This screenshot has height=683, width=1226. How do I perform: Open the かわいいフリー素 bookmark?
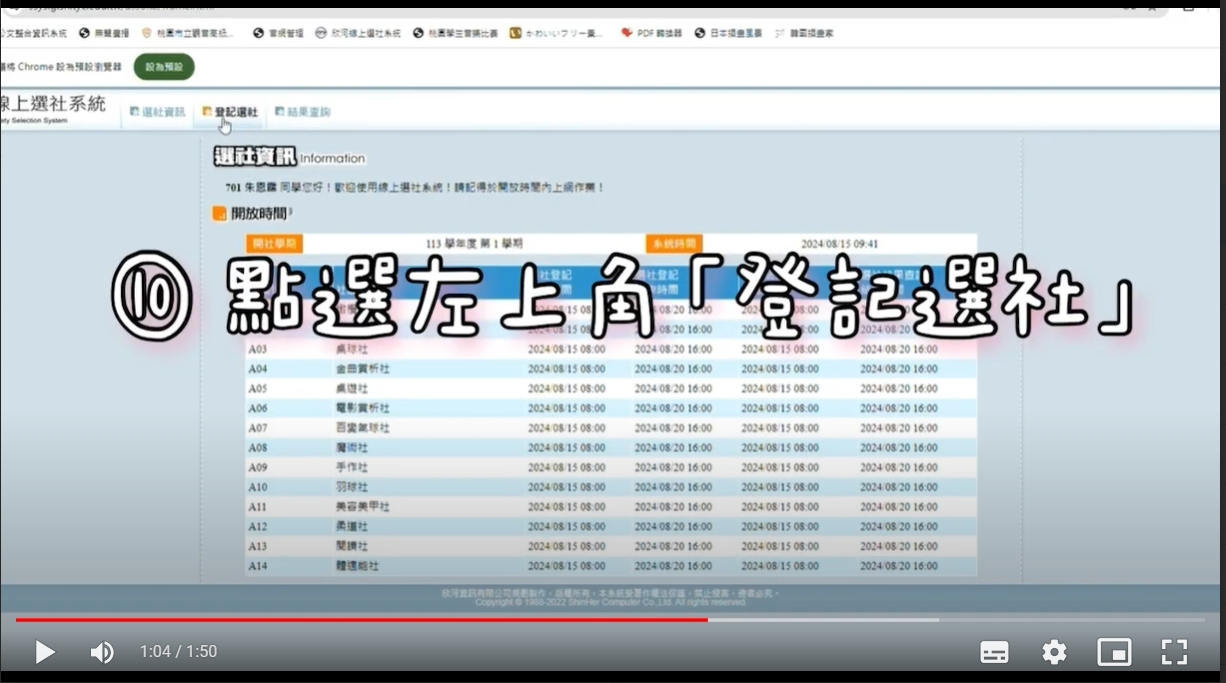click(x=556, y=33)
